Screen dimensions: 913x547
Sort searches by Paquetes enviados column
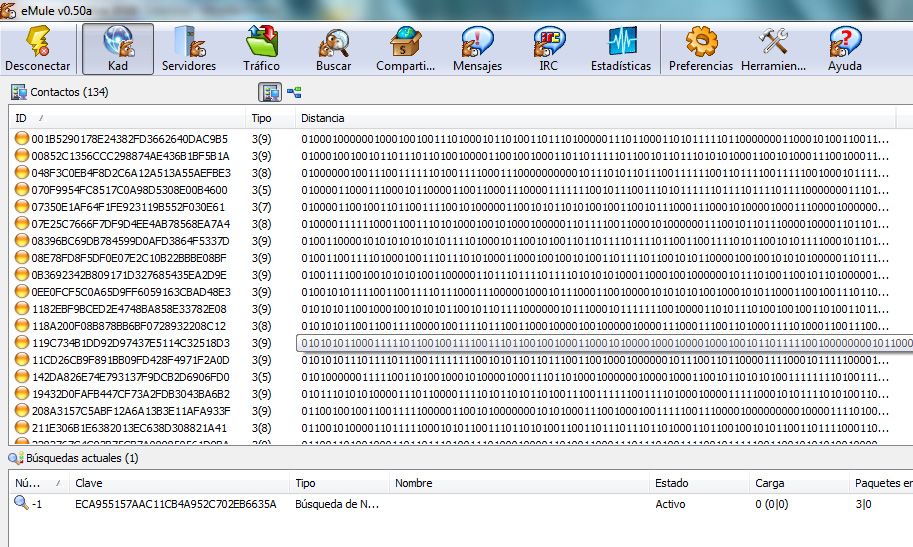(881, 483)
